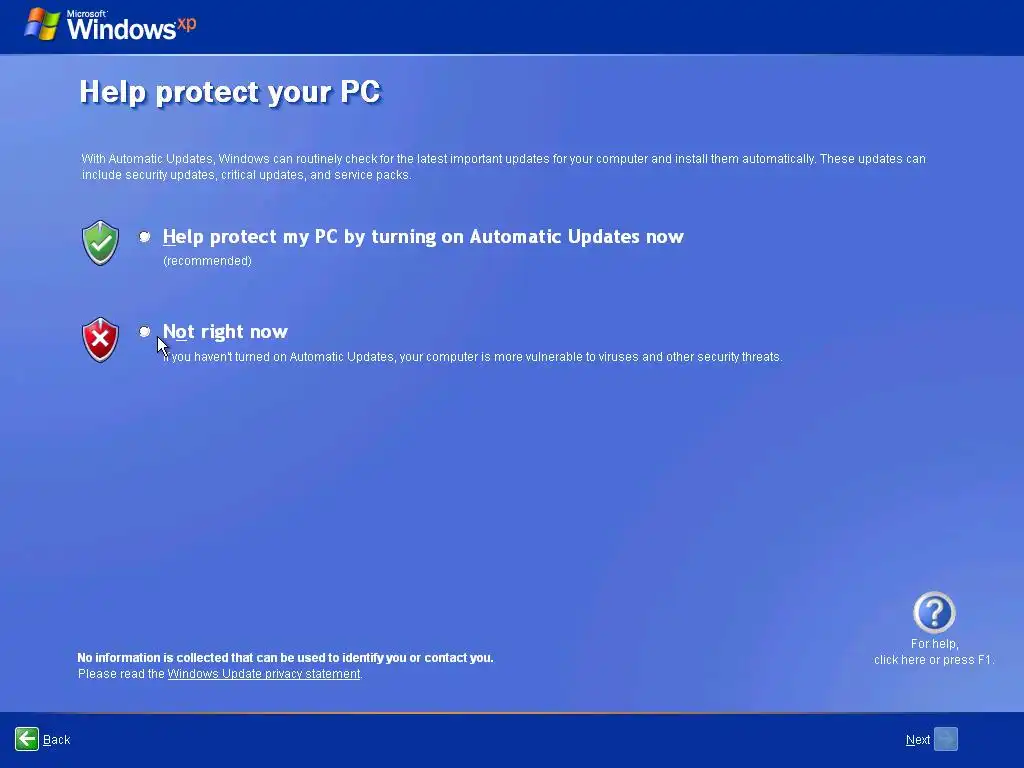Click the Windows XP flag logo
Image resolution: width=1024 pixels, height=768 pixels.
pos(42,24)
